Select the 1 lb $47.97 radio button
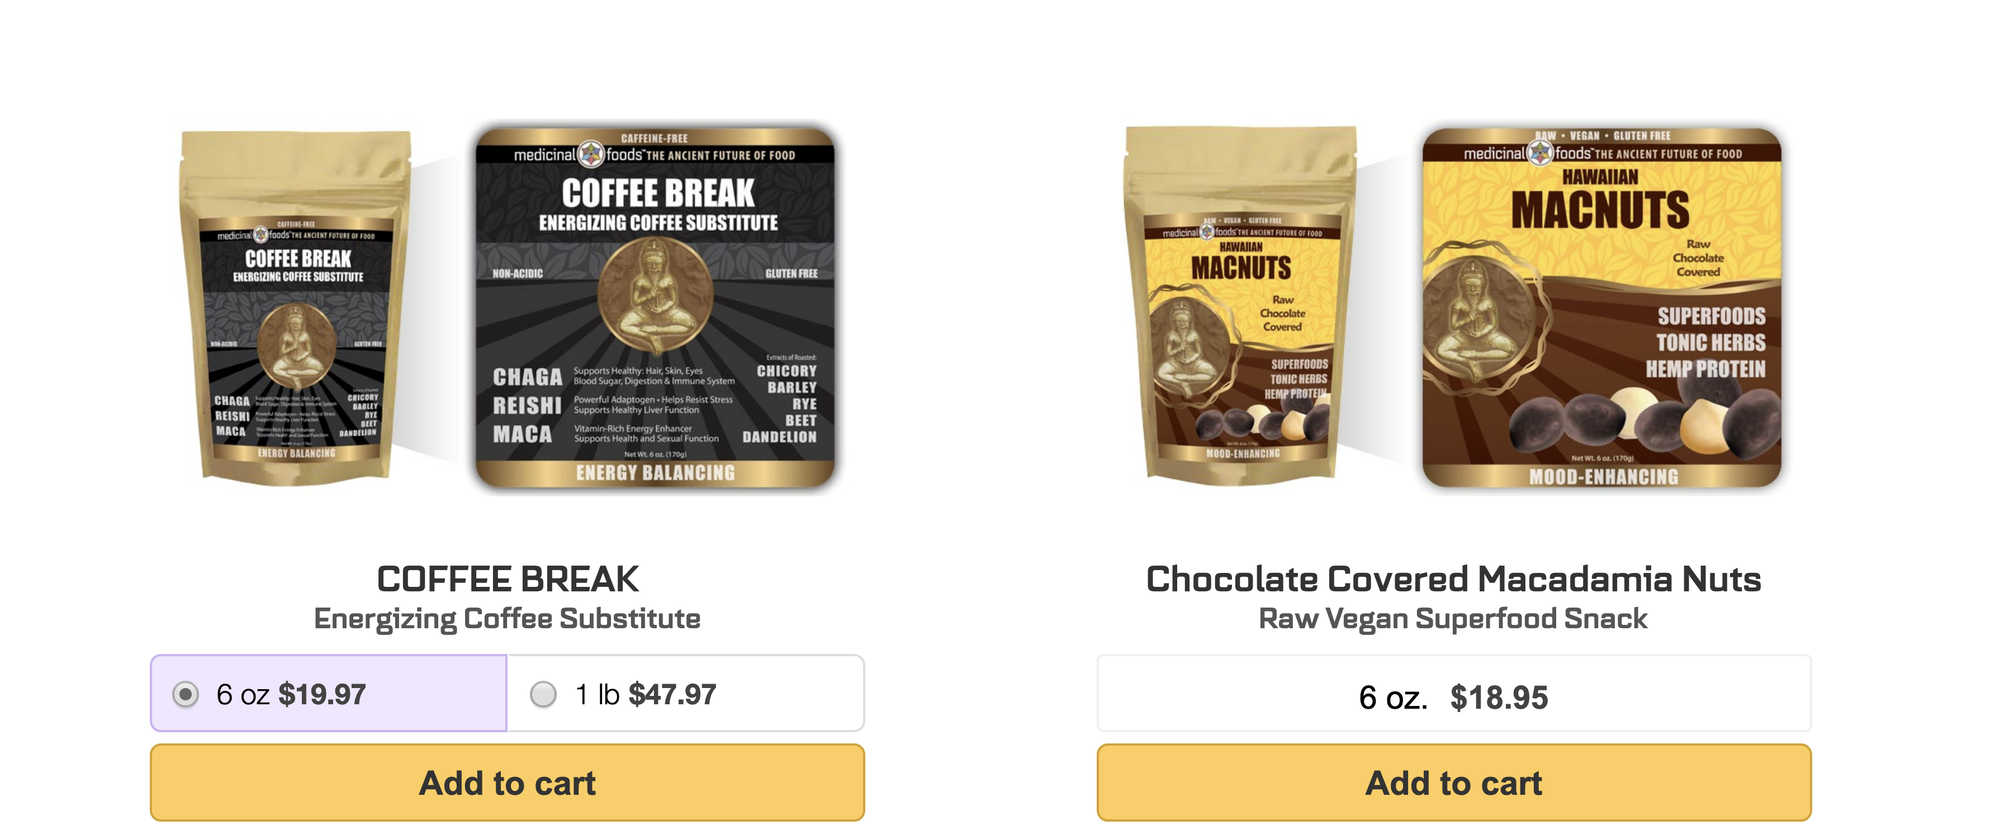 543,694
